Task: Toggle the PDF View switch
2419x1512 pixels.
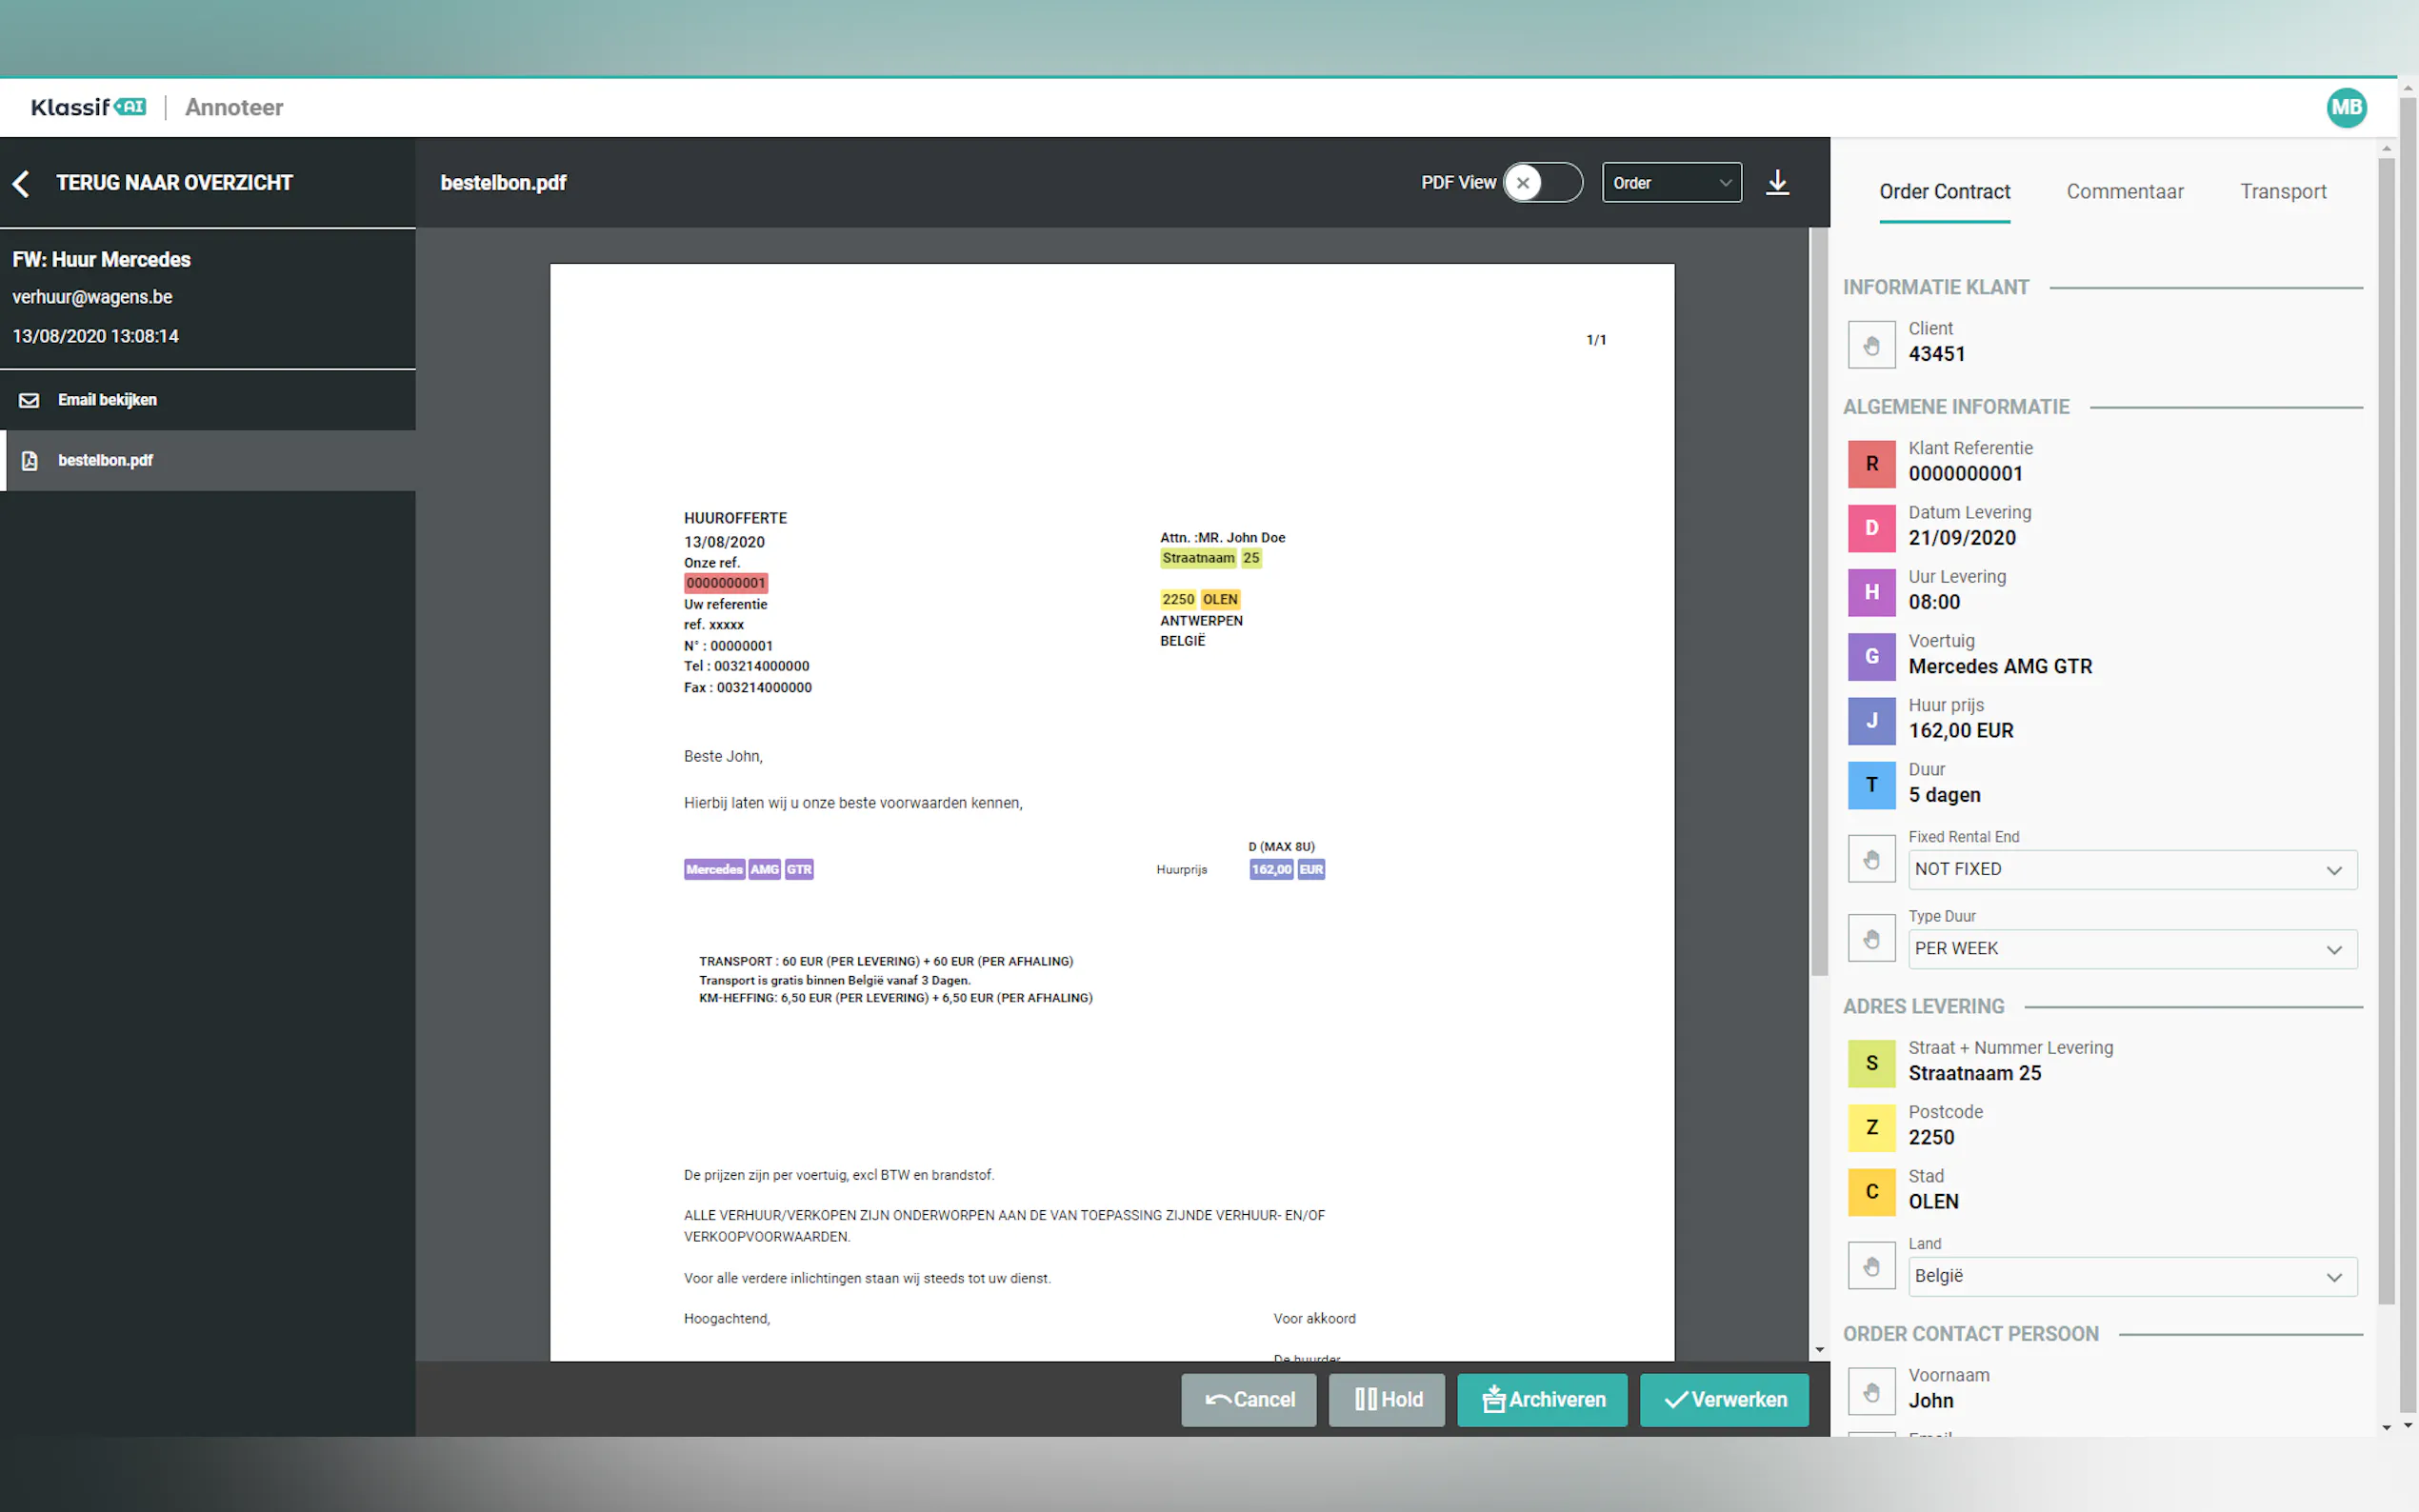Action: click(1542, 183)
